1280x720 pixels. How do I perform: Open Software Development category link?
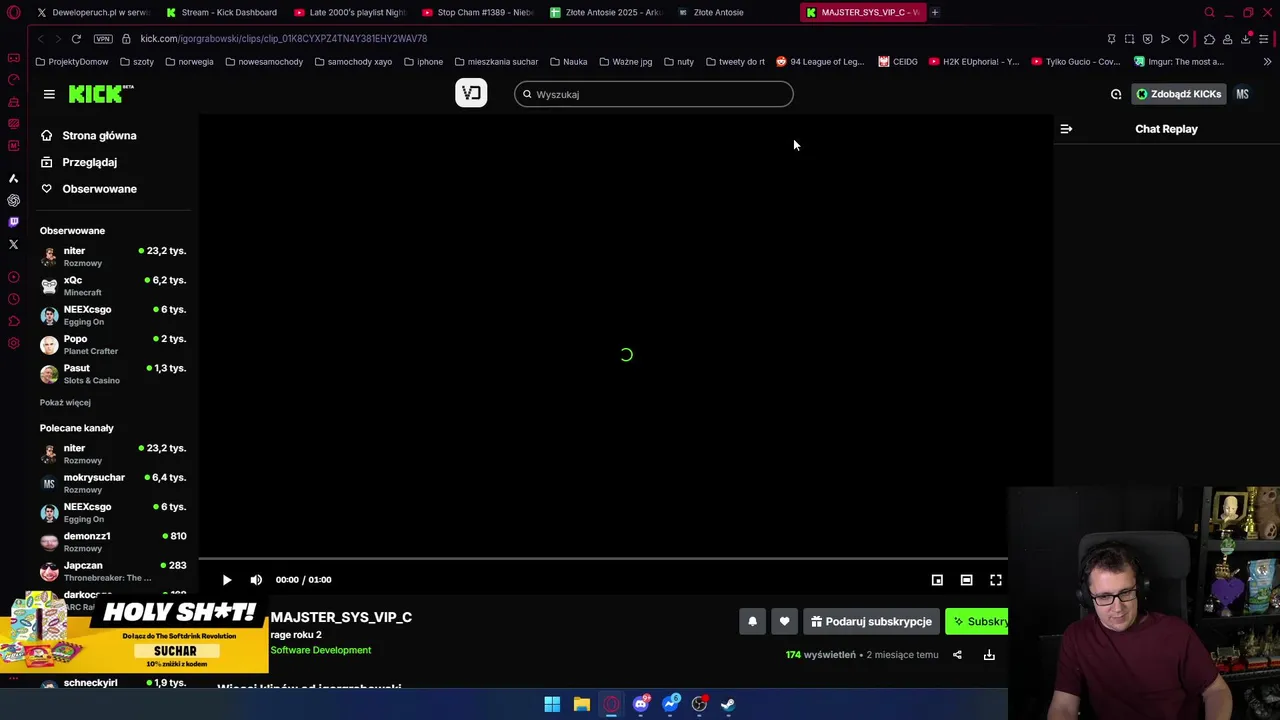tap(321, 650)
